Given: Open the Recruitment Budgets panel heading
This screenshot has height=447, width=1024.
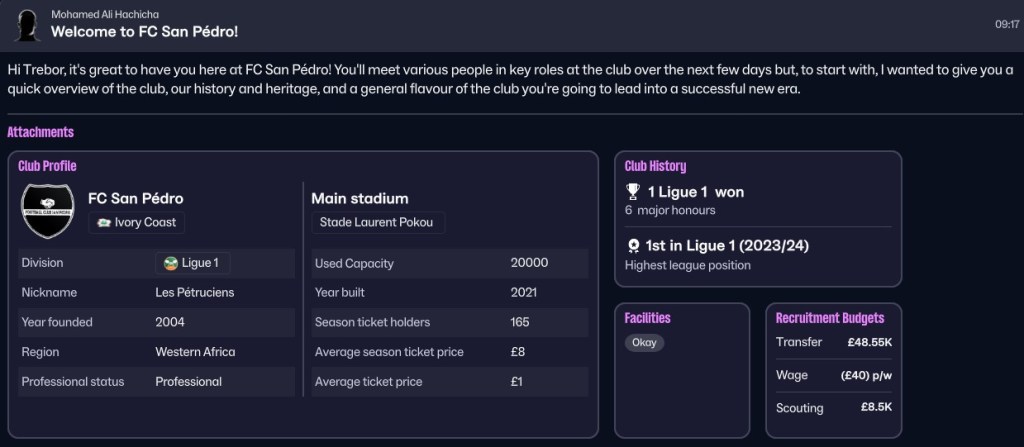Looking at the screenshot, I should [x=829, y=318].
